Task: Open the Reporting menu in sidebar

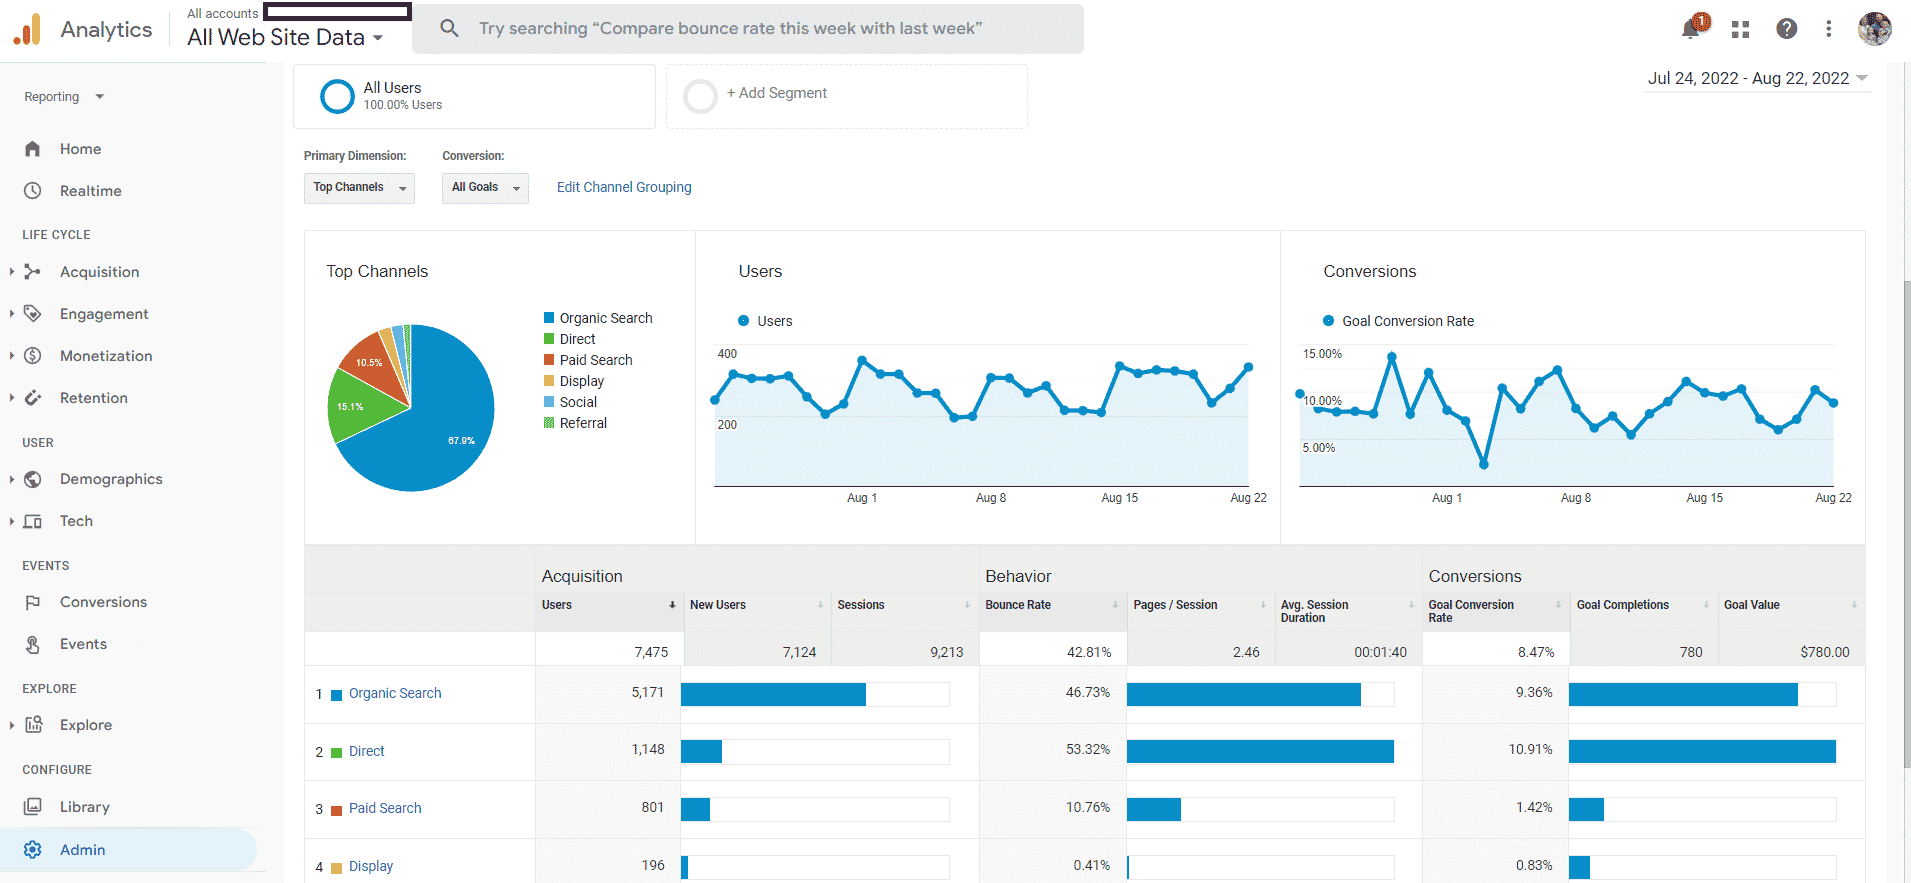Action: click(x=64, y=97)
